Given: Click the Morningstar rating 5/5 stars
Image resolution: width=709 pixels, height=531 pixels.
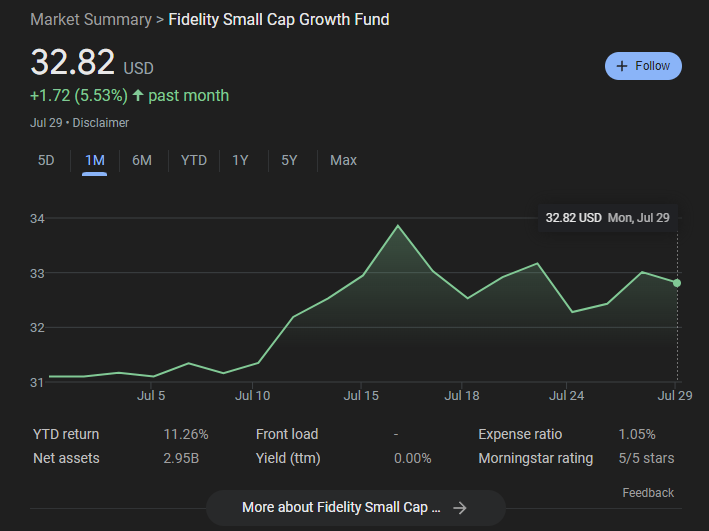Looking at the screenshot, I should pyautogui.click(x=646, y=458).
